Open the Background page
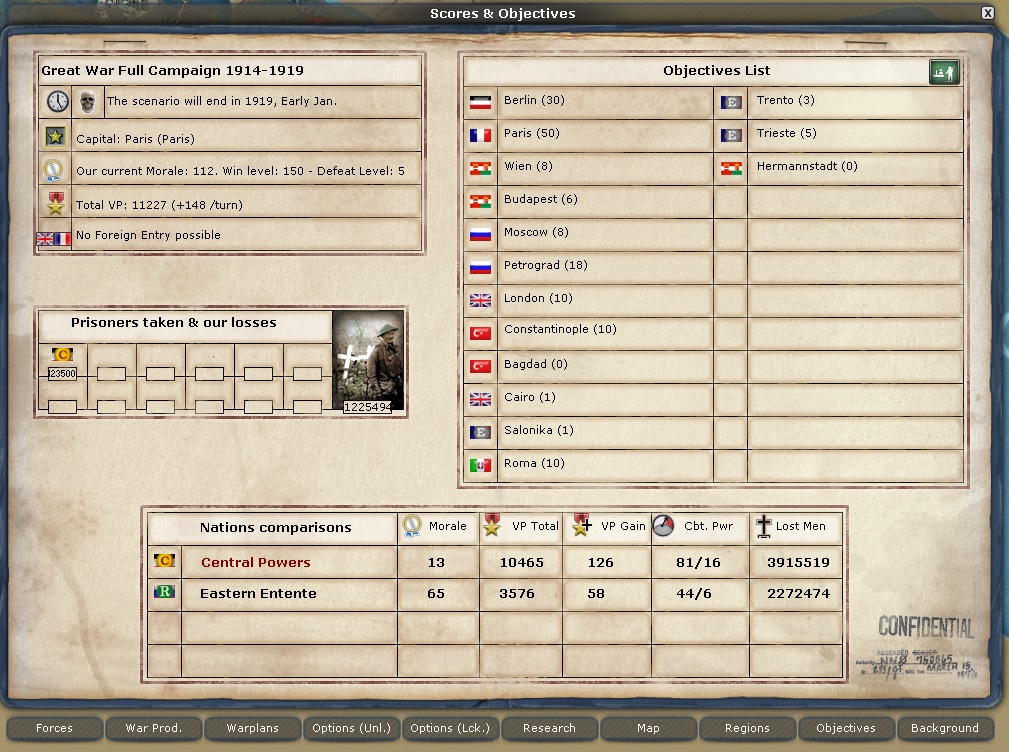Screen dimensions: 1009x752 click(945, 728)
